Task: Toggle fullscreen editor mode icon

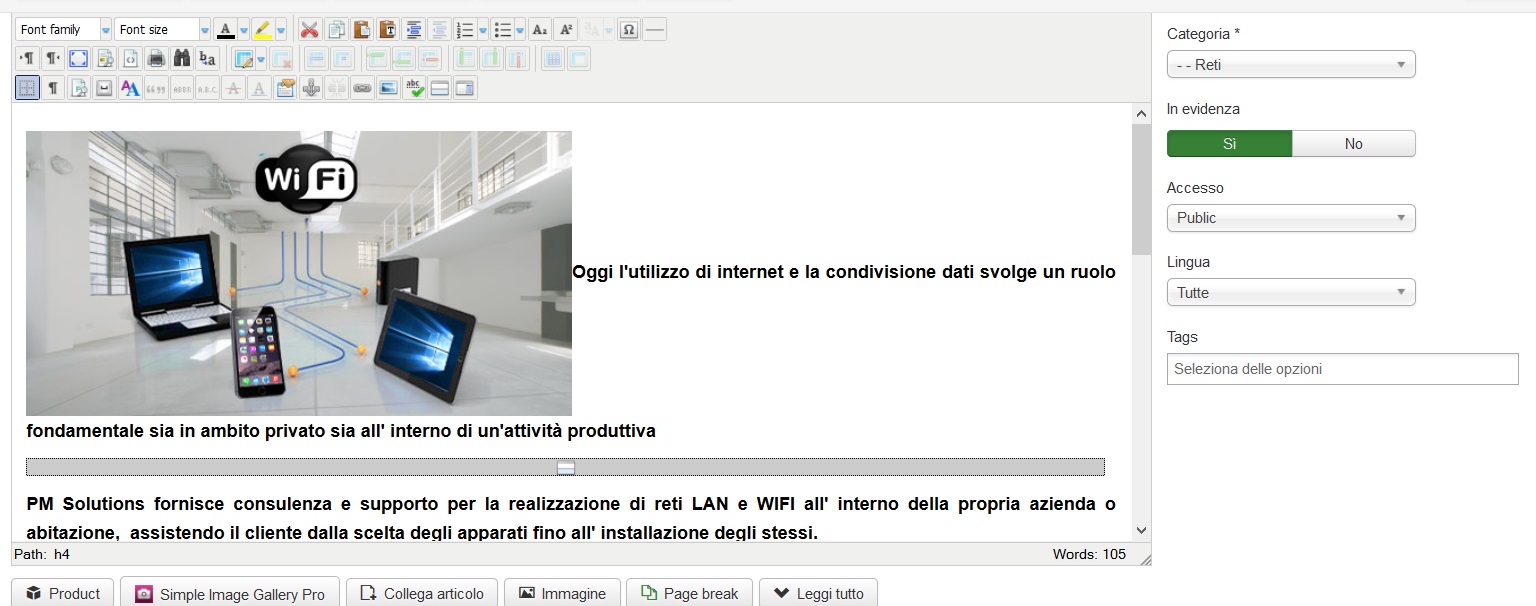Action: coord(78,58)
